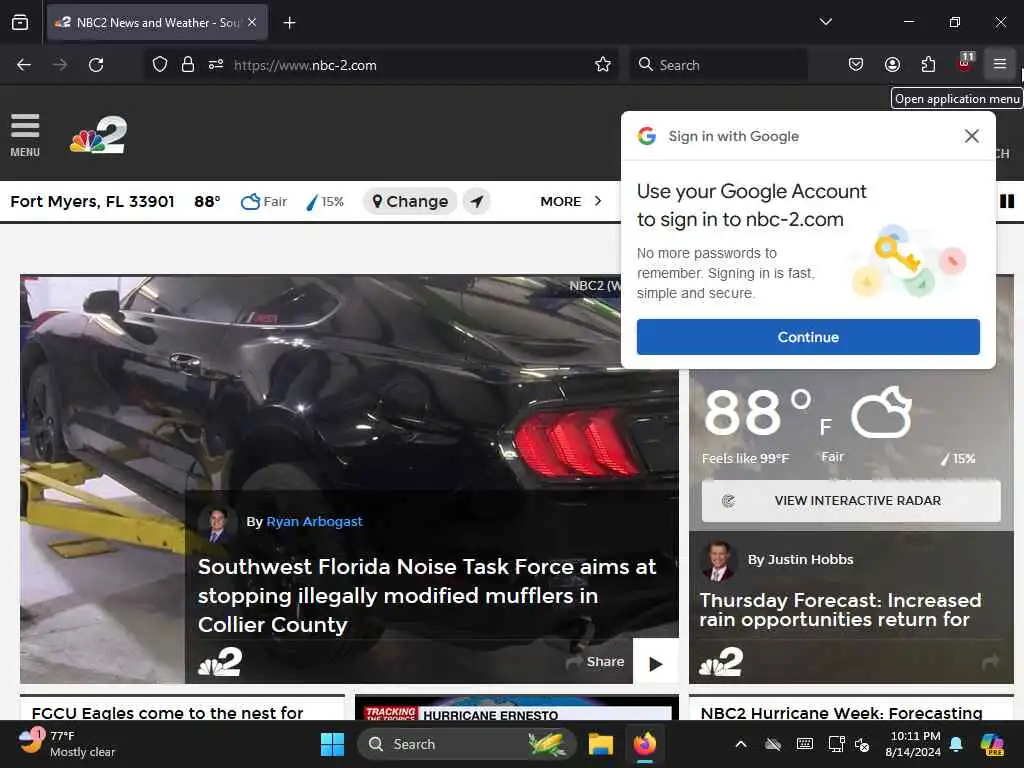The image size is (1024, 768).
Task: Click the Windows taskbar Search box
Action: coord(466,744)
